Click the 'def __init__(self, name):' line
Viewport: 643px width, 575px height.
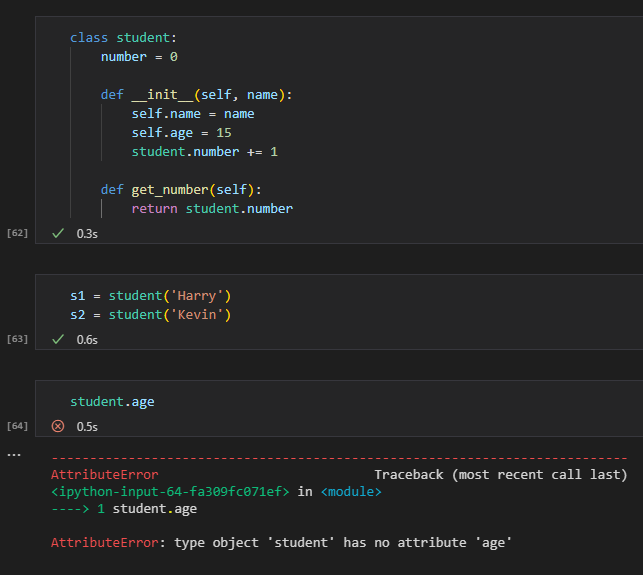[x=196, y=95]
